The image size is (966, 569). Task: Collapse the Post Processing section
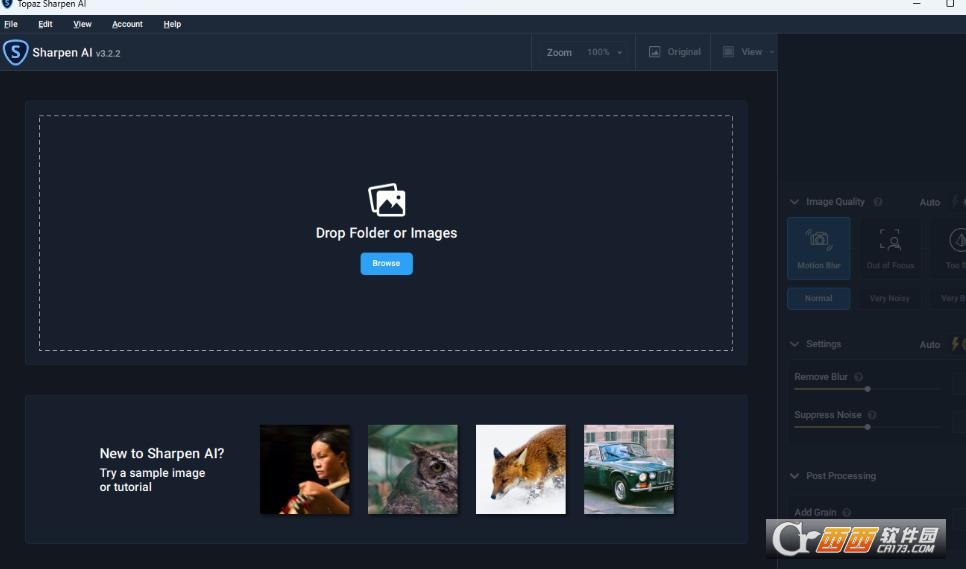tap(794, 476)
